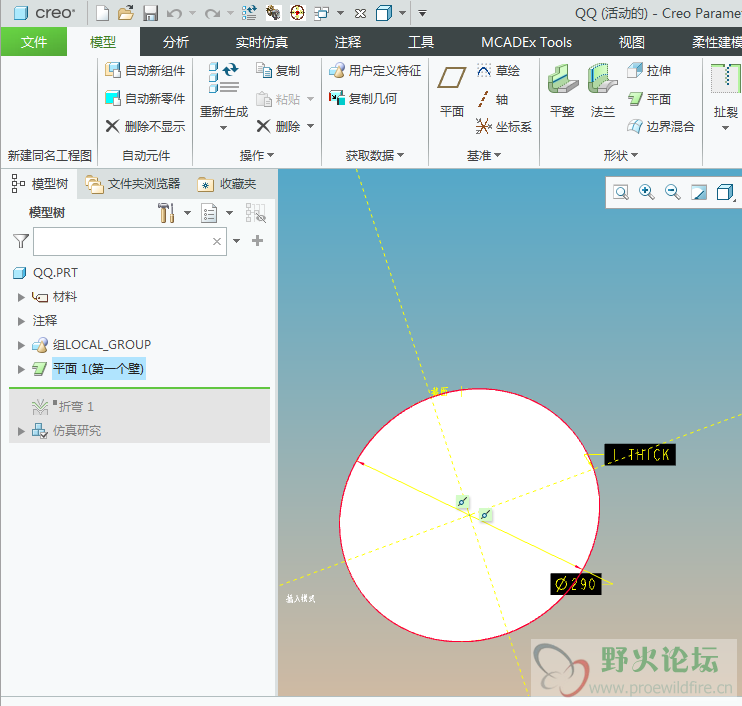Click the windows switch icon in quick access toolbar
The image size is (742, 706).
point(322,13)
